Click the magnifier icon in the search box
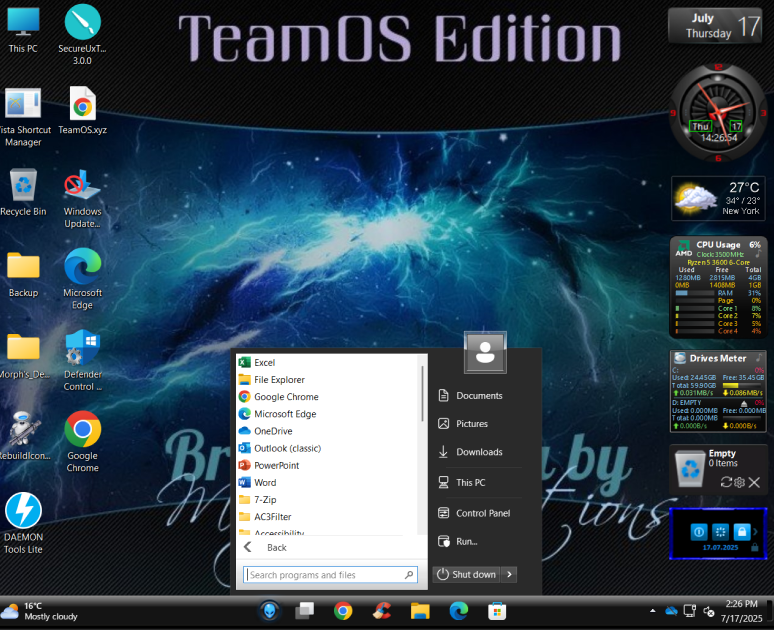 click(x=409, y=575)
